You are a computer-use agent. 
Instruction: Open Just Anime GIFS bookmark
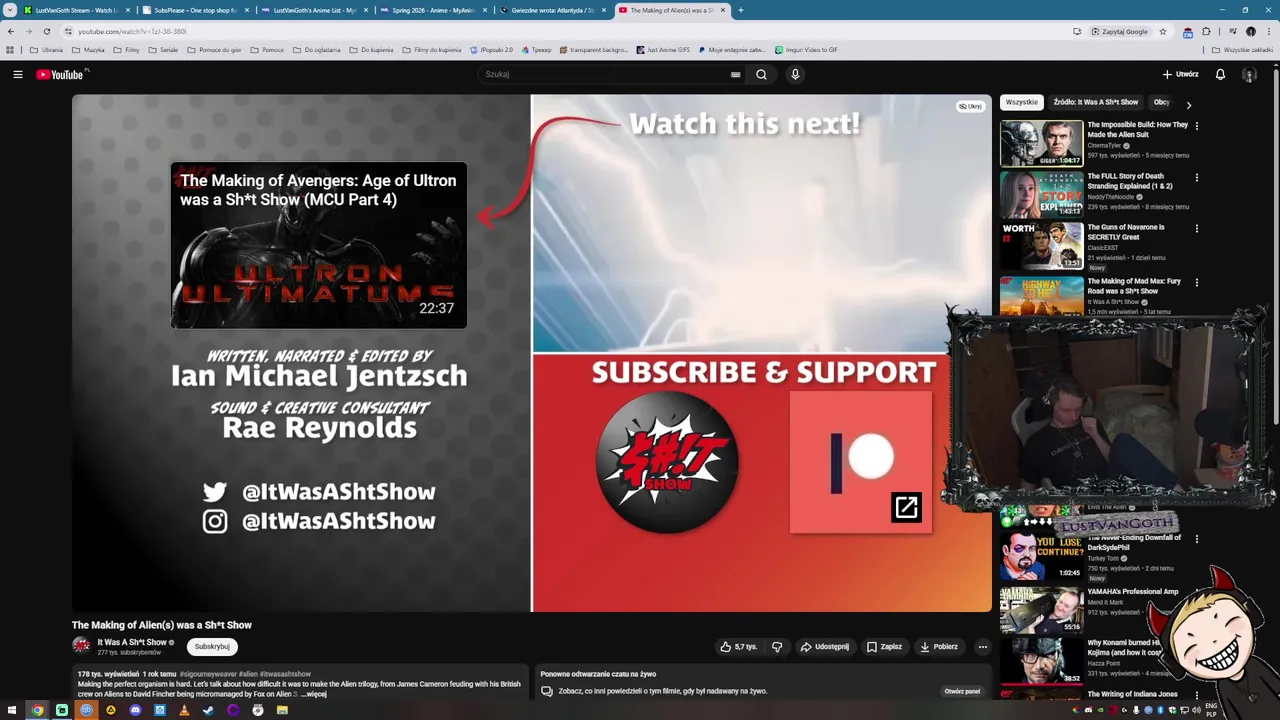click(662, 49)
